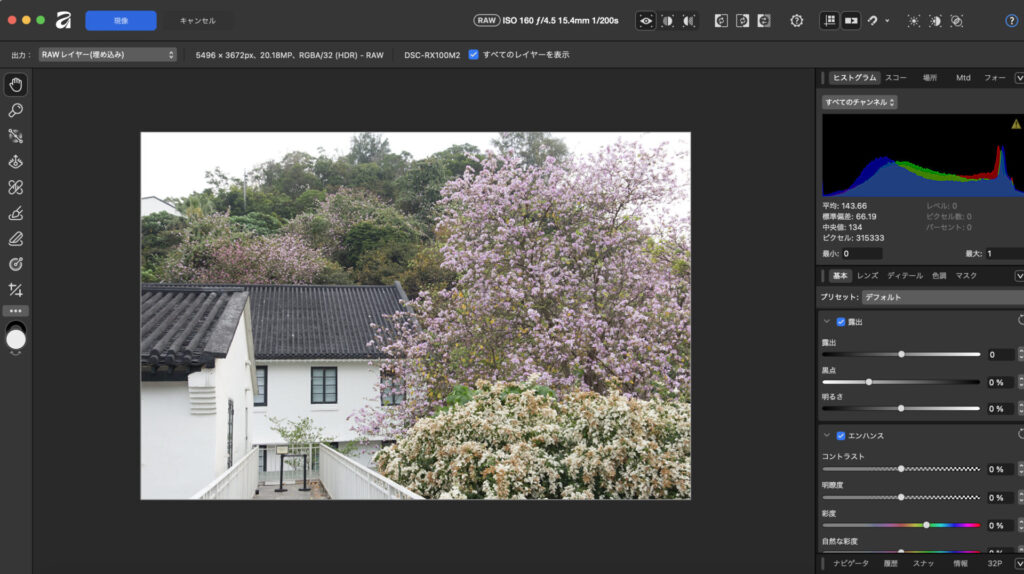Switch to the レンズ tab

867,275
